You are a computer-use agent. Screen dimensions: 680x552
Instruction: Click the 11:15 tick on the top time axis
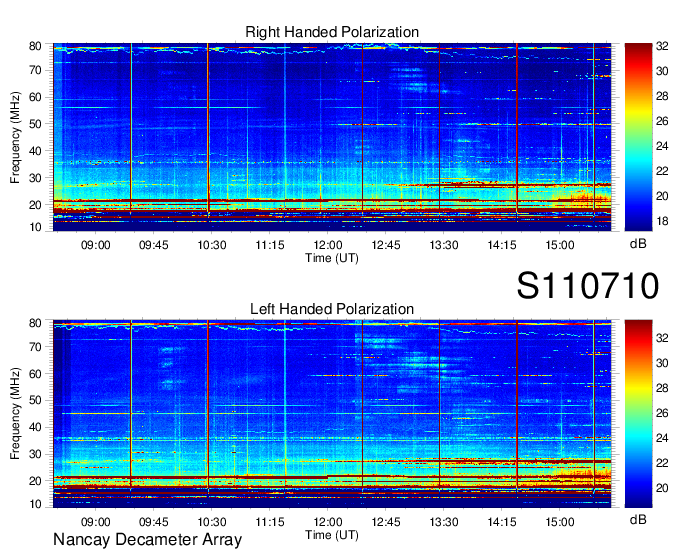click(270, 245)
